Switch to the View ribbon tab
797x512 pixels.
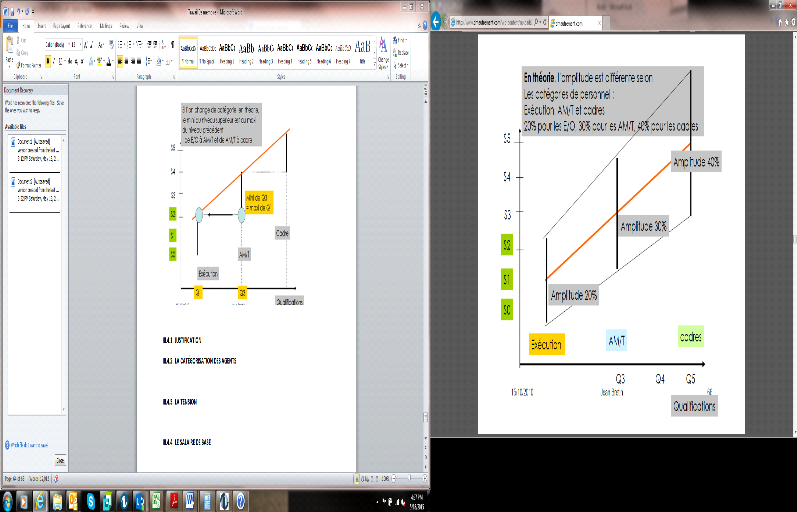(x=140, y=25)
